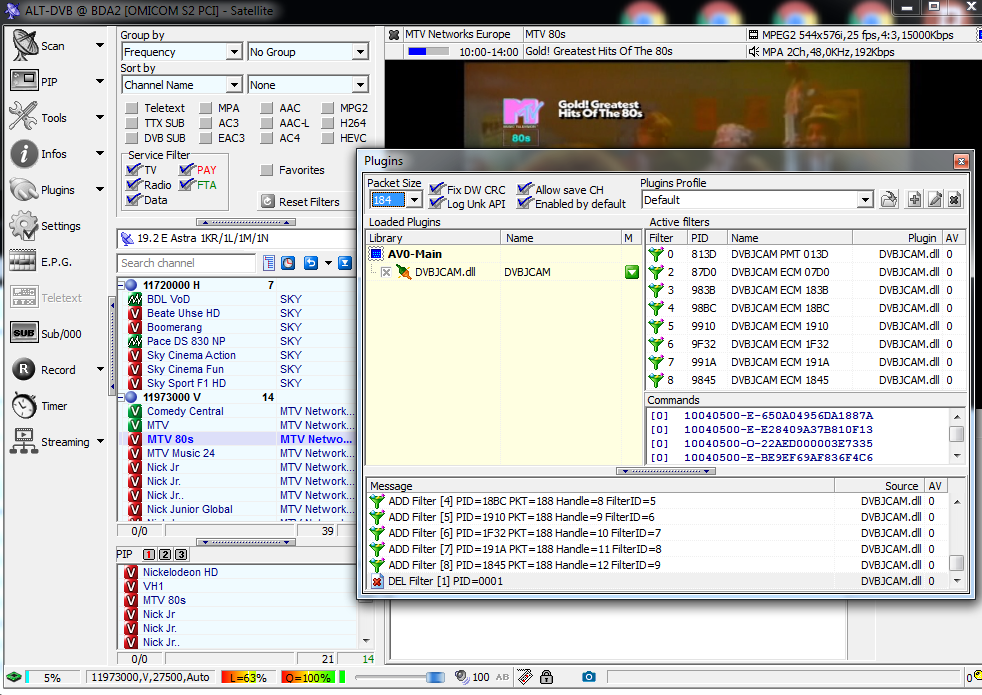The height and width of the screenshot is (695, 982).
Task: Click the padlock icon in status bar
Action: [547, 677]
